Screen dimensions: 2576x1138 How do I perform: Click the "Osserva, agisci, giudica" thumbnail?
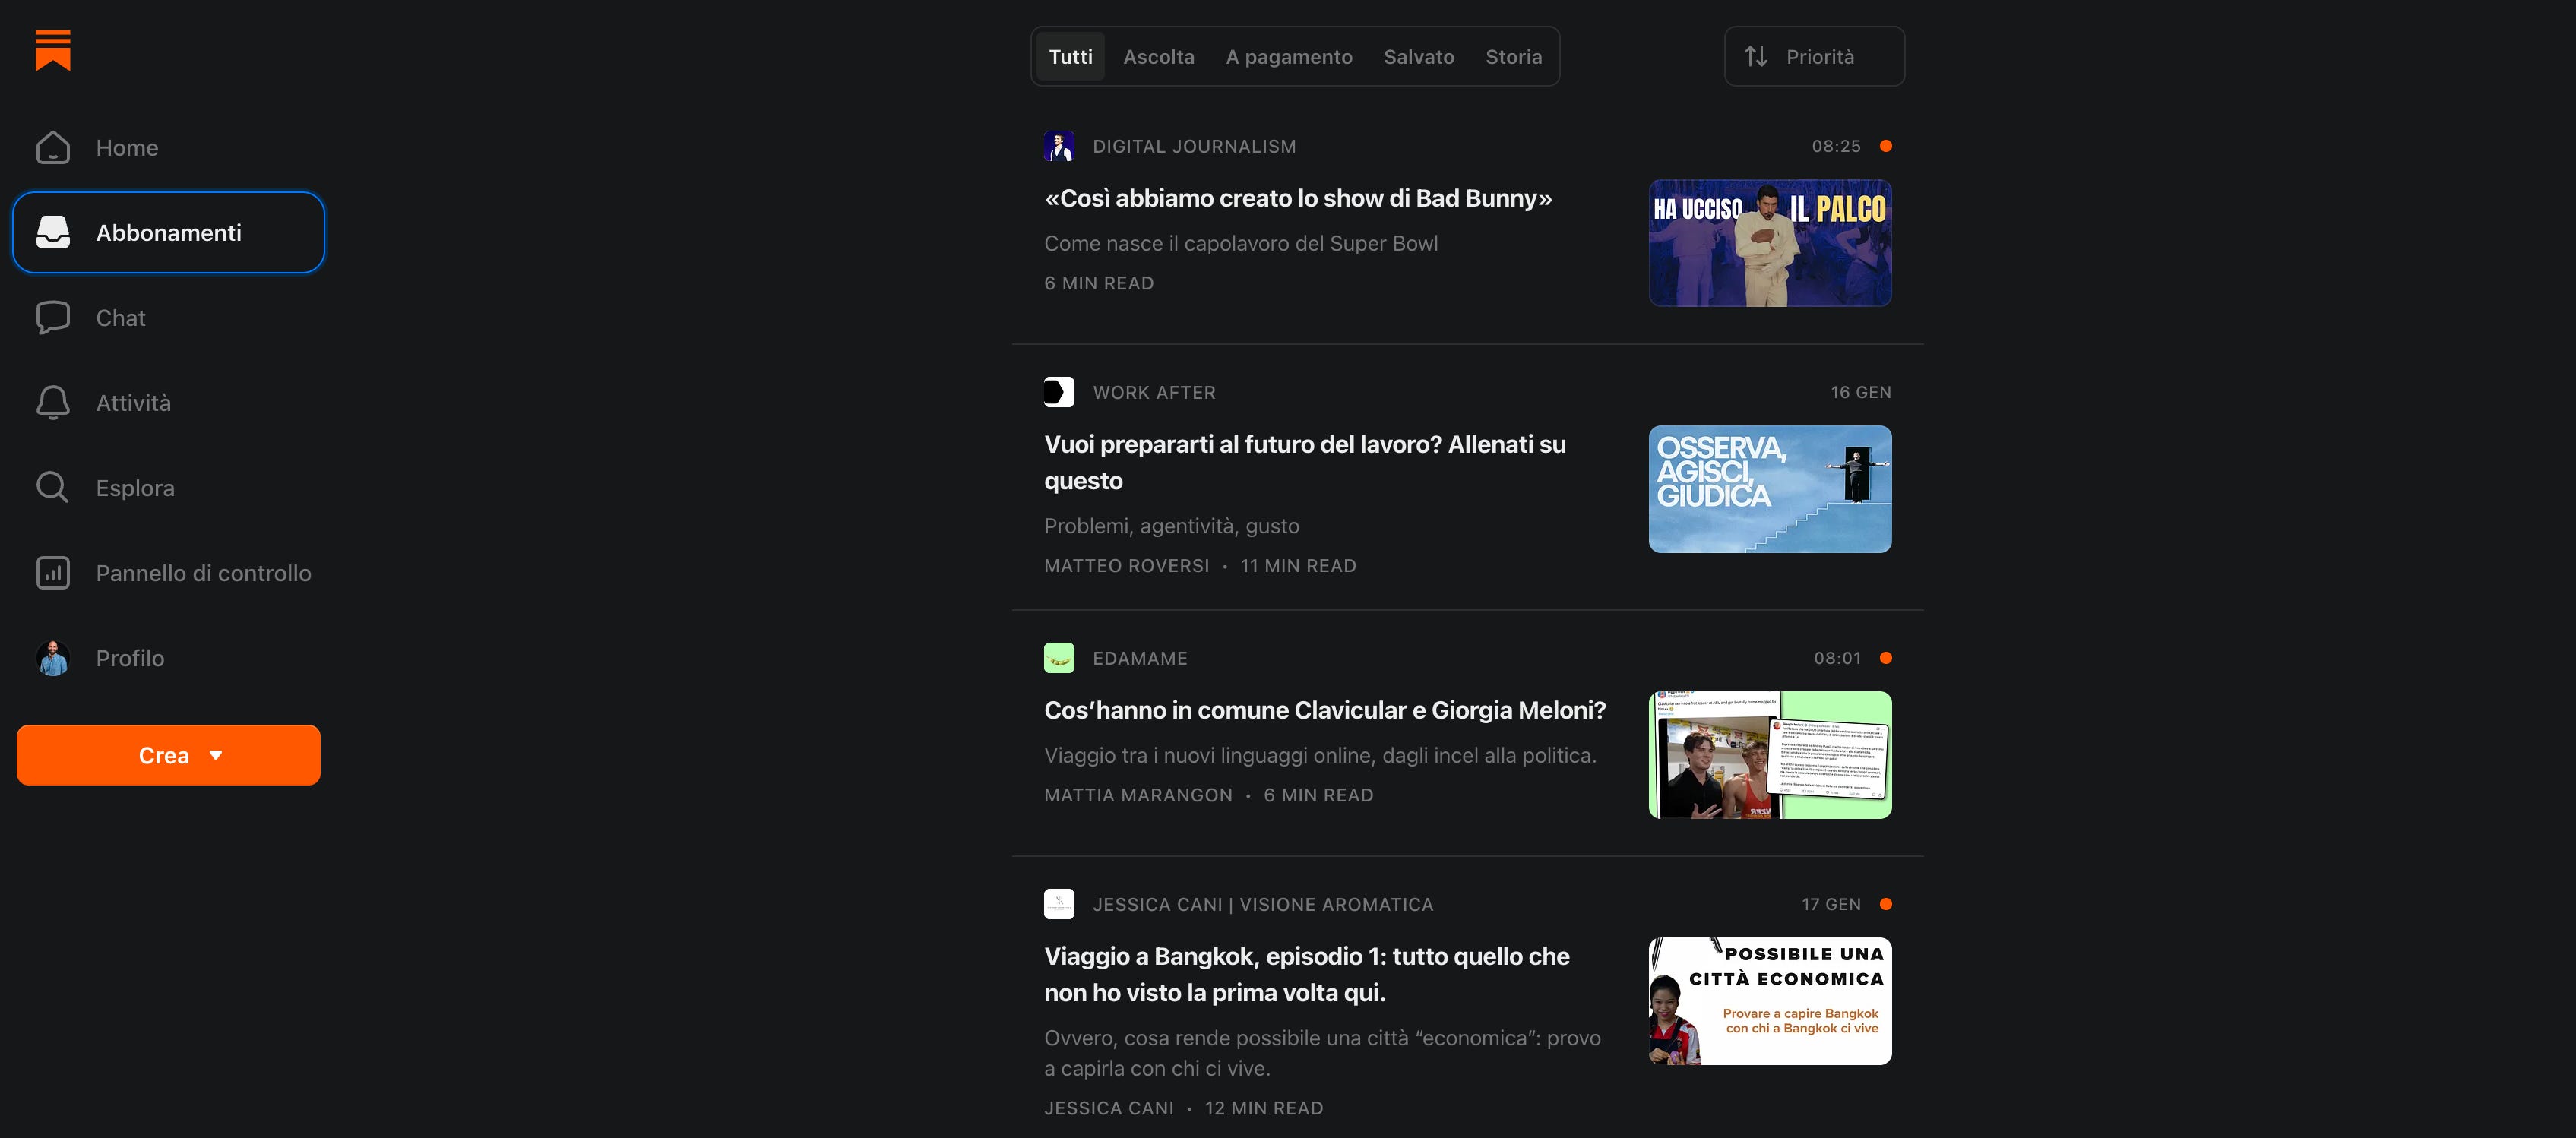(1770, 489)
